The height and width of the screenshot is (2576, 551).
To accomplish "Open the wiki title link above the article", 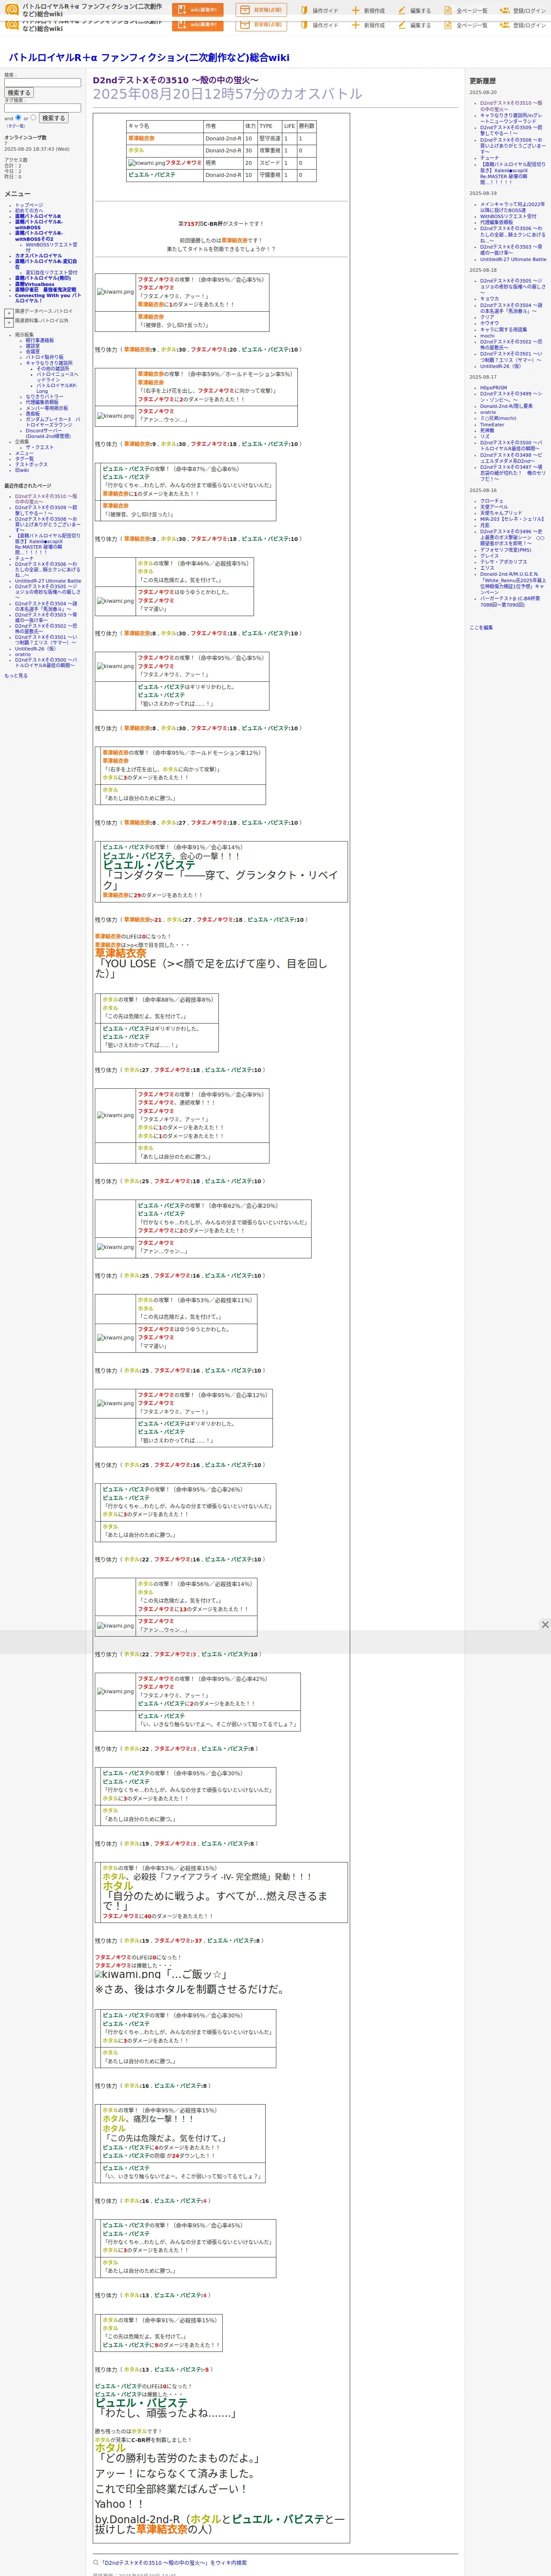I will pyautogui.click(x=149, y=57).
